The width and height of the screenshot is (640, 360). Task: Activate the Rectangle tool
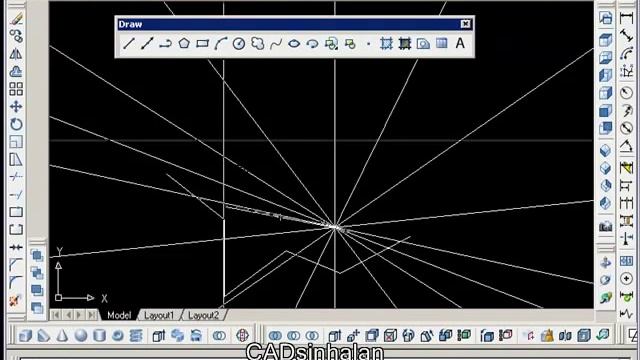[202, 43]
